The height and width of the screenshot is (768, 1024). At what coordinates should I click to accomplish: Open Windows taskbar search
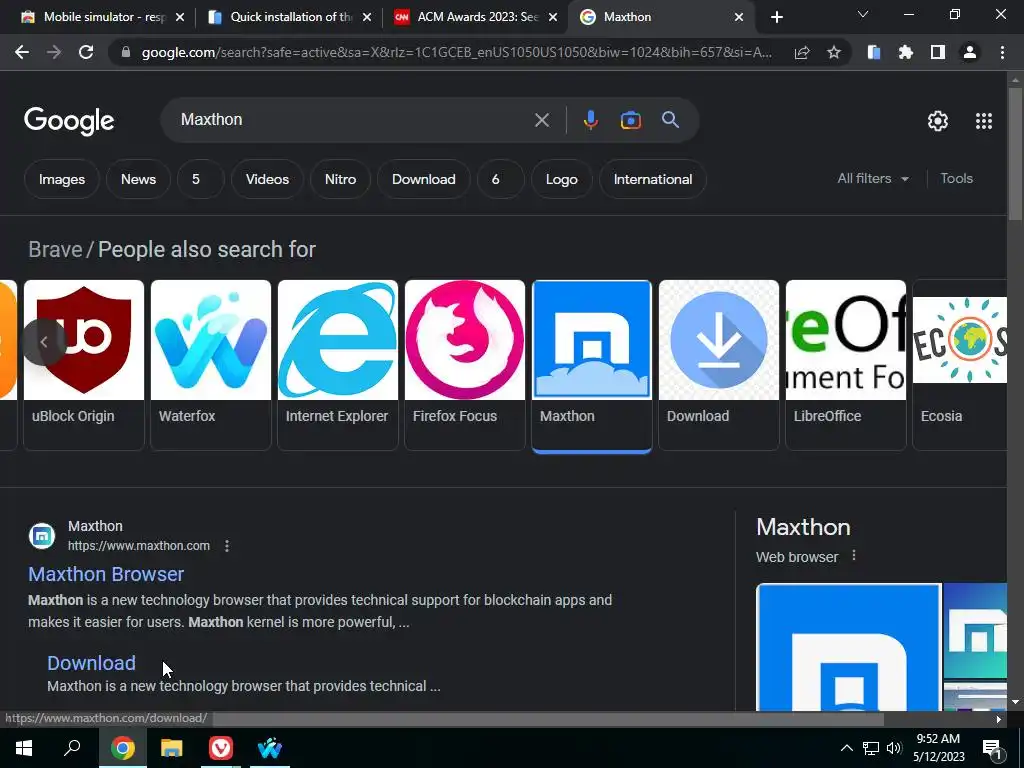click(72, 748)
